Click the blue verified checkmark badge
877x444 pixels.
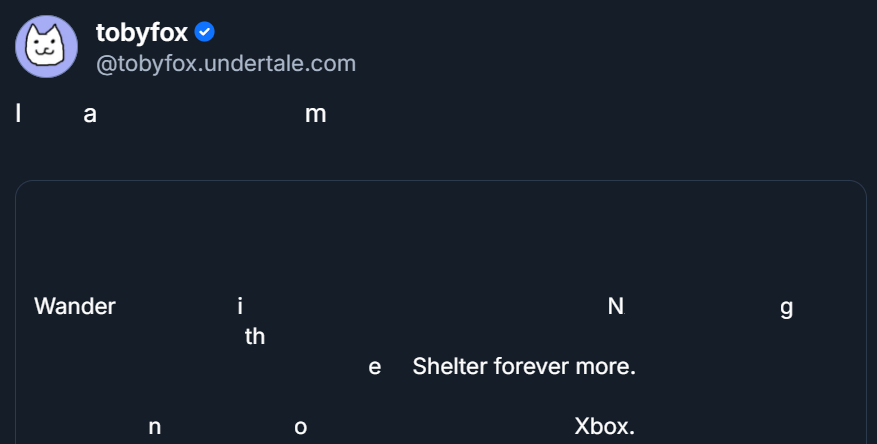click(x=204, y=33)
